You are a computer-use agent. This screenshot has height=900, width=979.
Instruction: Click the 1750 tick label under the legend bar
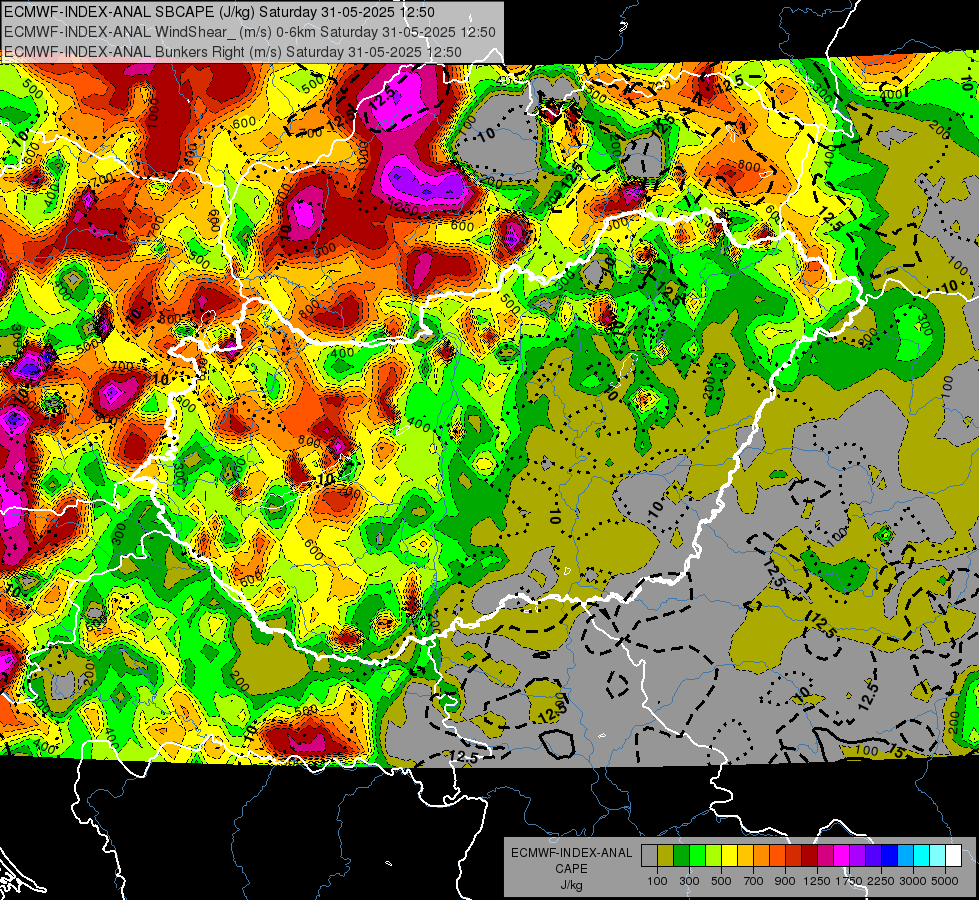pyautogui.click(x=850, y=881)
